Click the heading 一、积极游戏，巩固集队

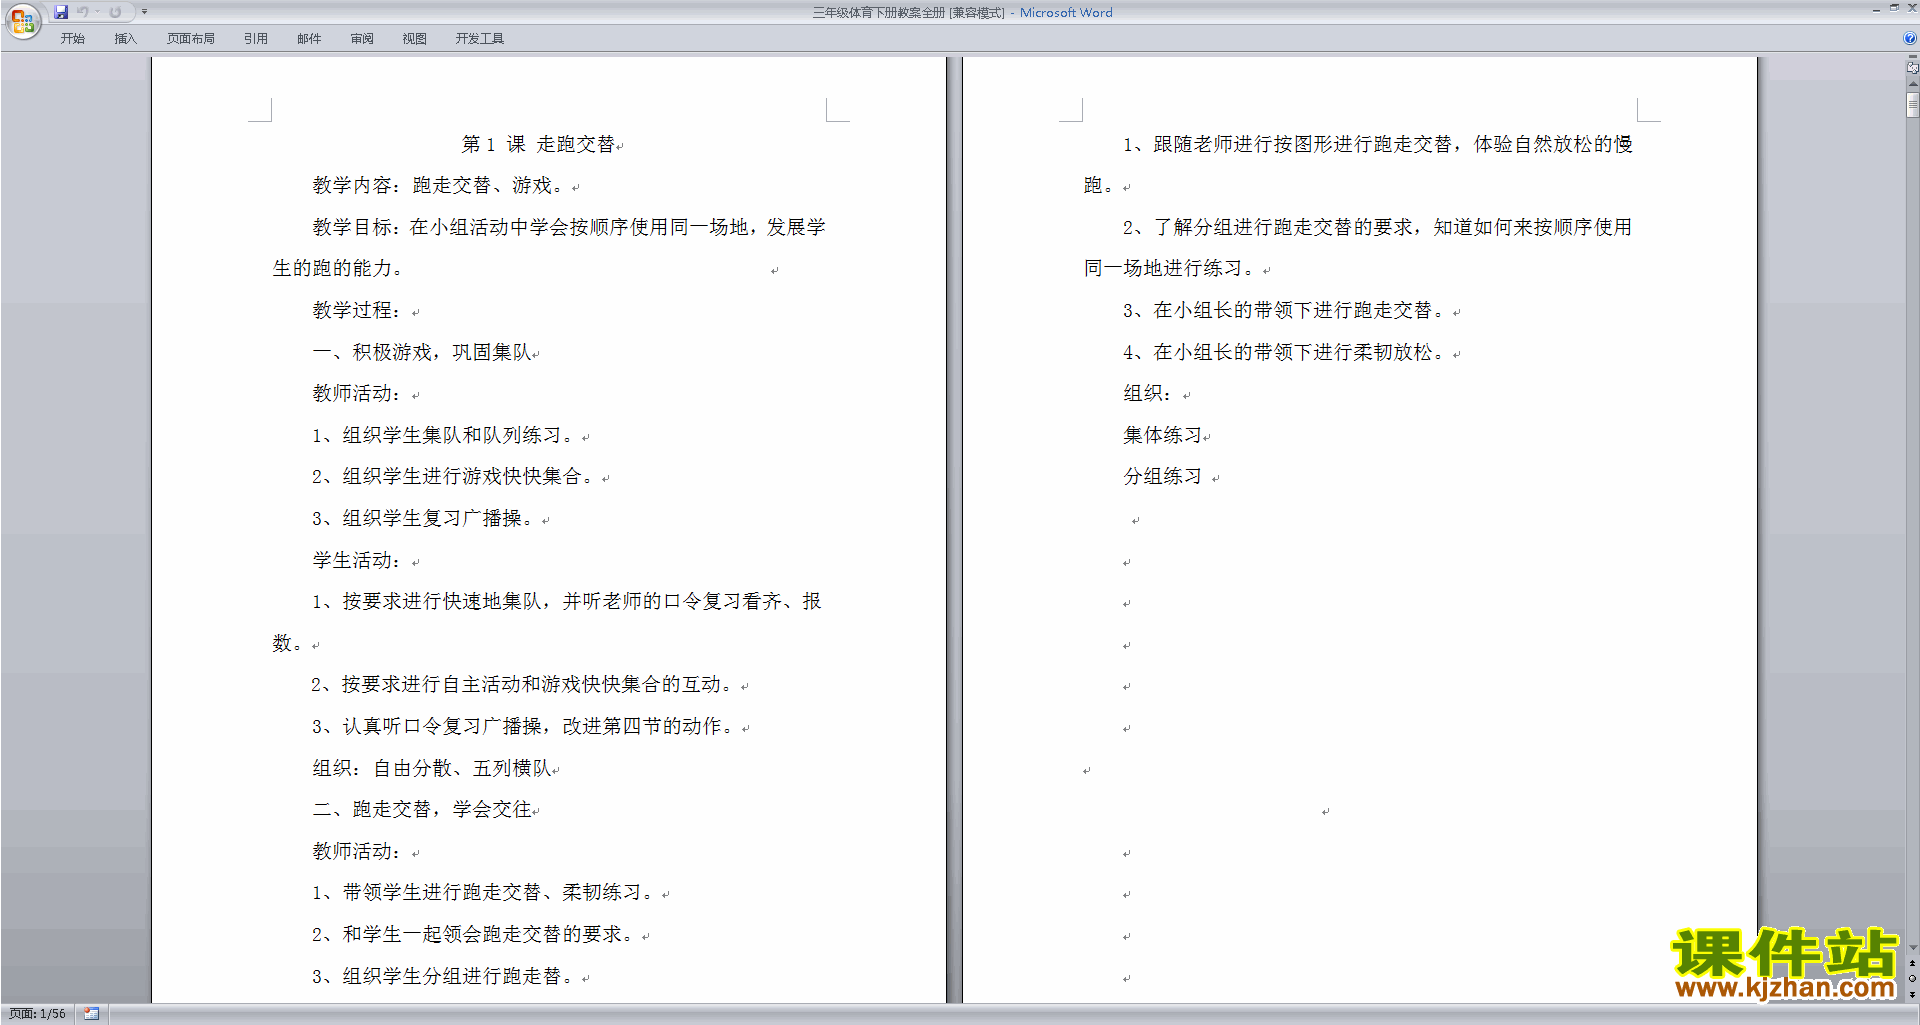point(422,352)
